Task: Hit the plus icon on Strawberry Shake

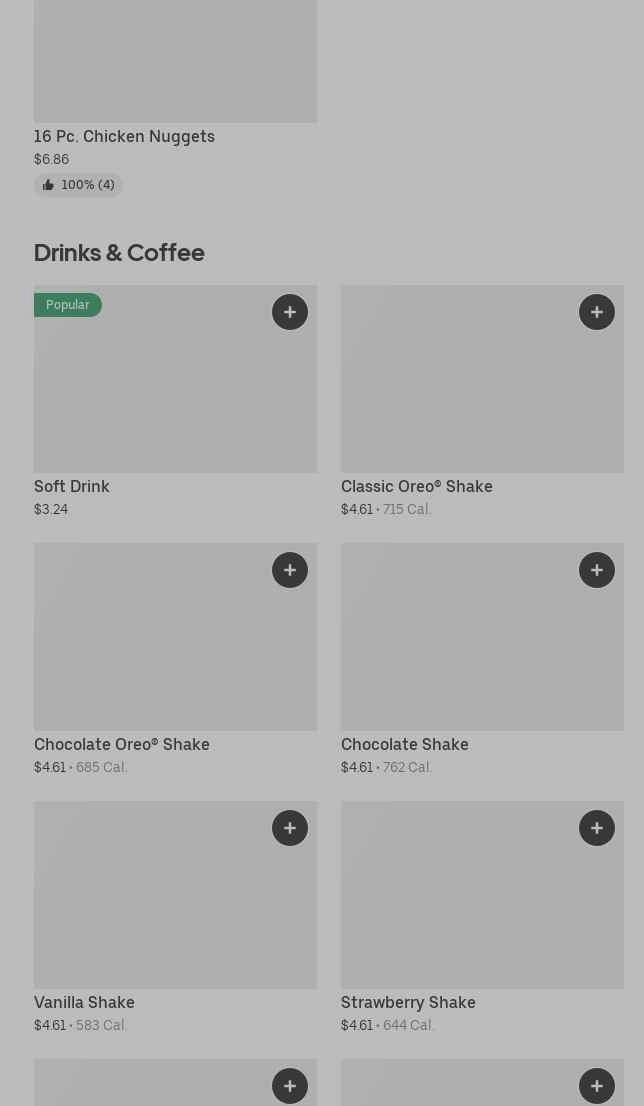Action: (597, 828)
